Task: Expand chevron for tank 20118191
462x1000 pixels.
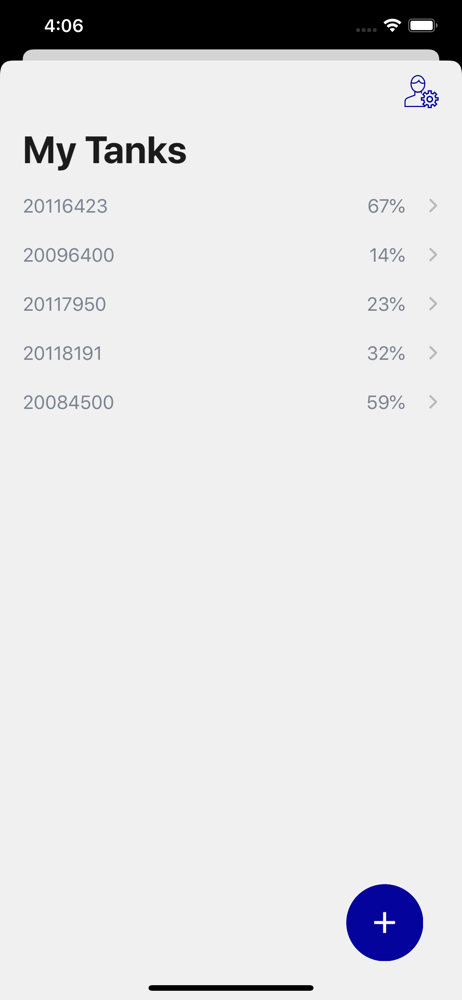Action: [x=433, y=353]
